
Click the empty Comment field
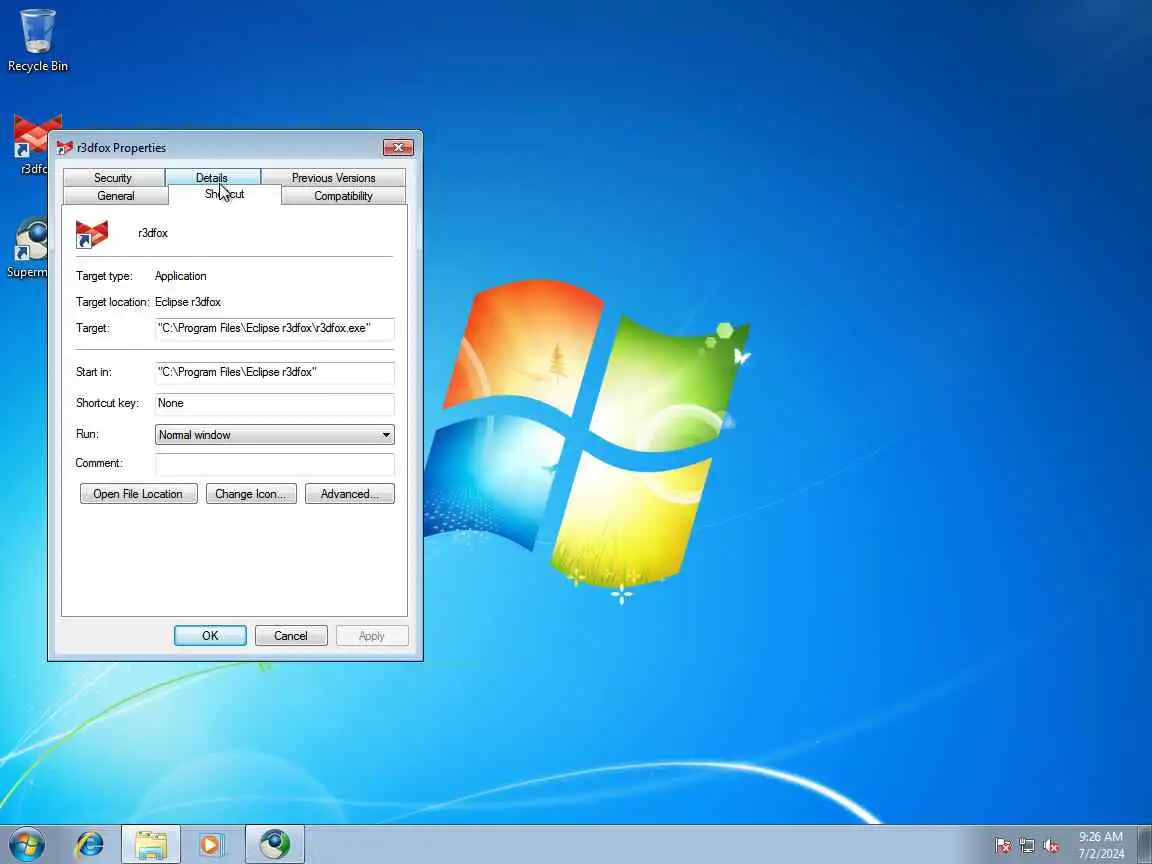[x=275, y=464]
